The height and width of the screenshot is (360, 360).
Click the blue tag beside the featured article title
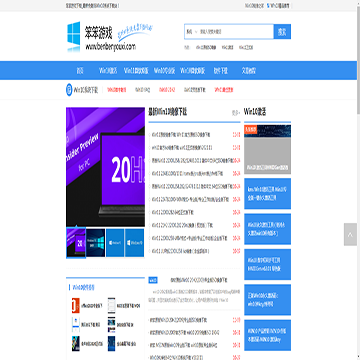[x=153, y=280]
